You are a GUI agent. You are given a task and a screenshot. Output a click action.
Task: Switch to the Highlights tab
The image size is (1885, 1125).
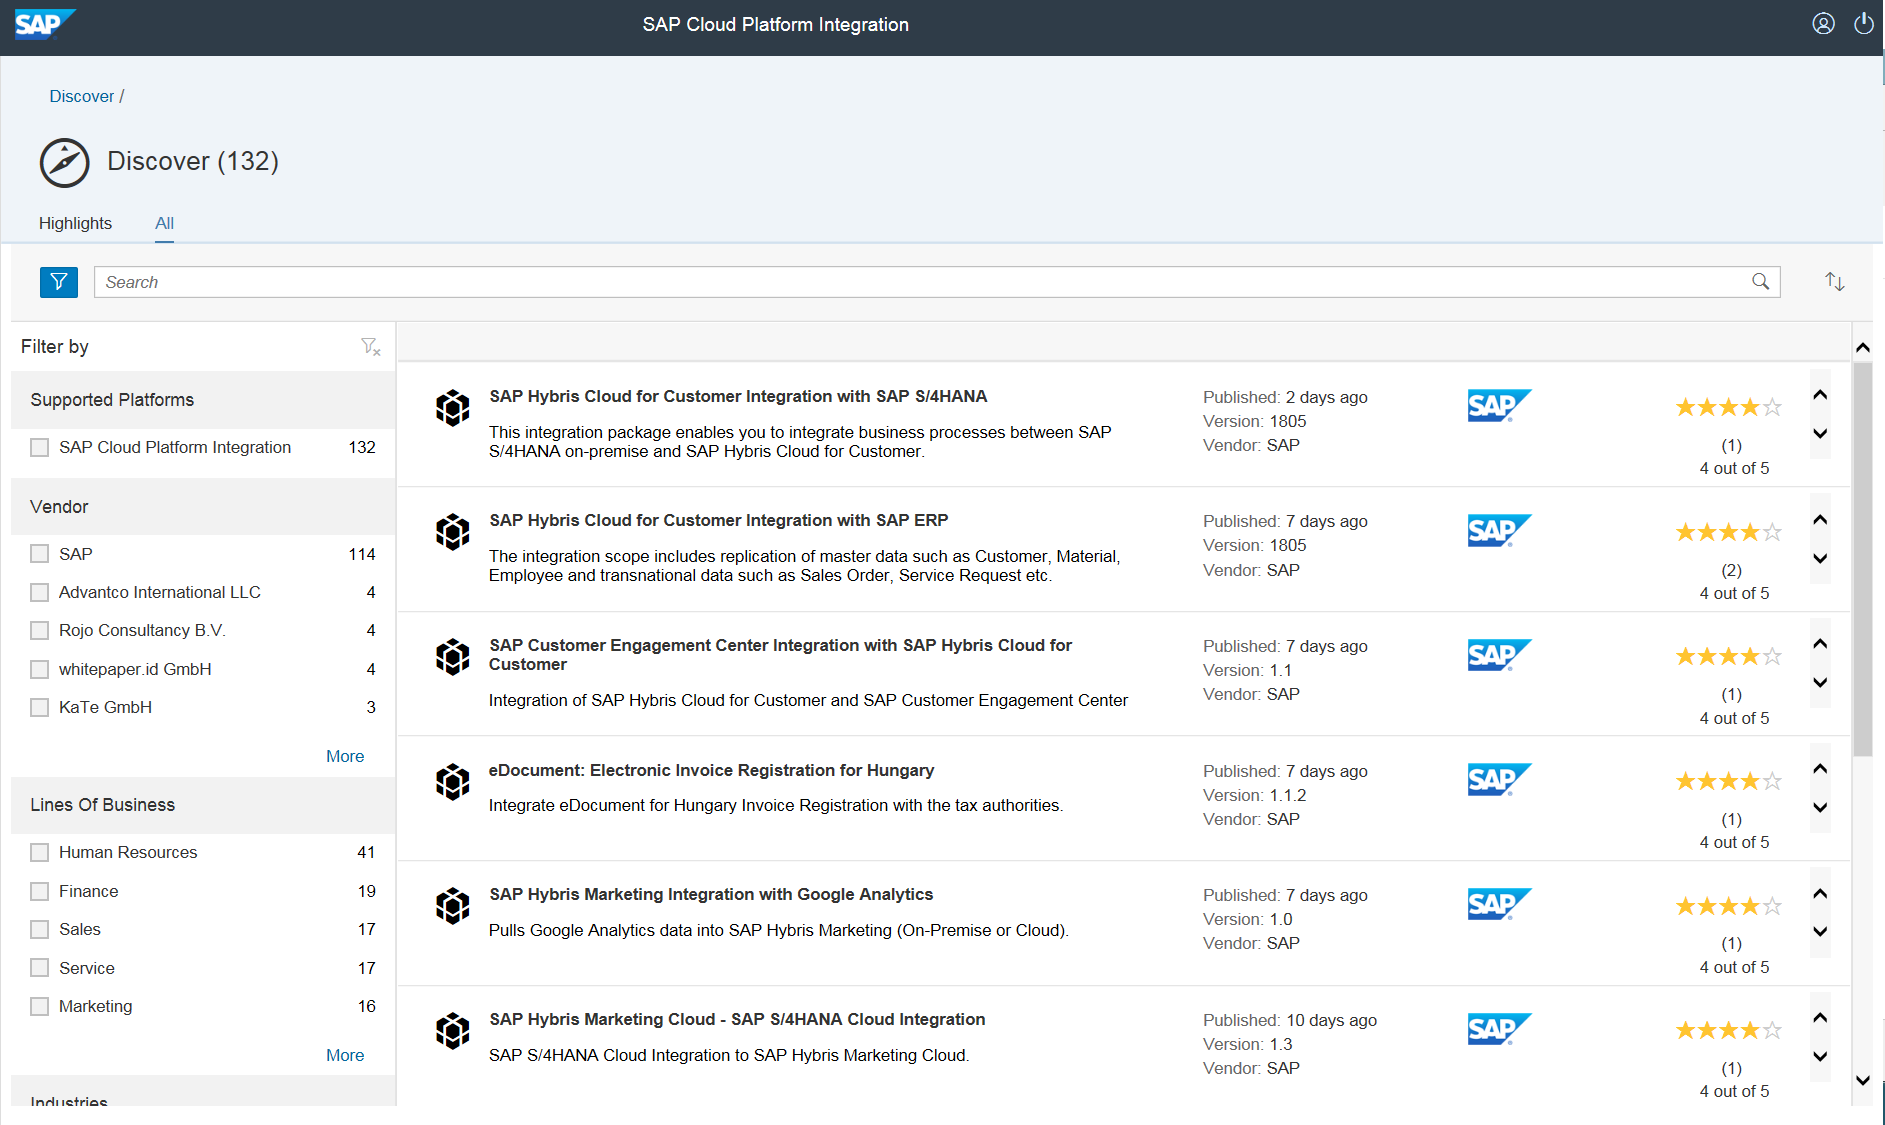(75, 223)
